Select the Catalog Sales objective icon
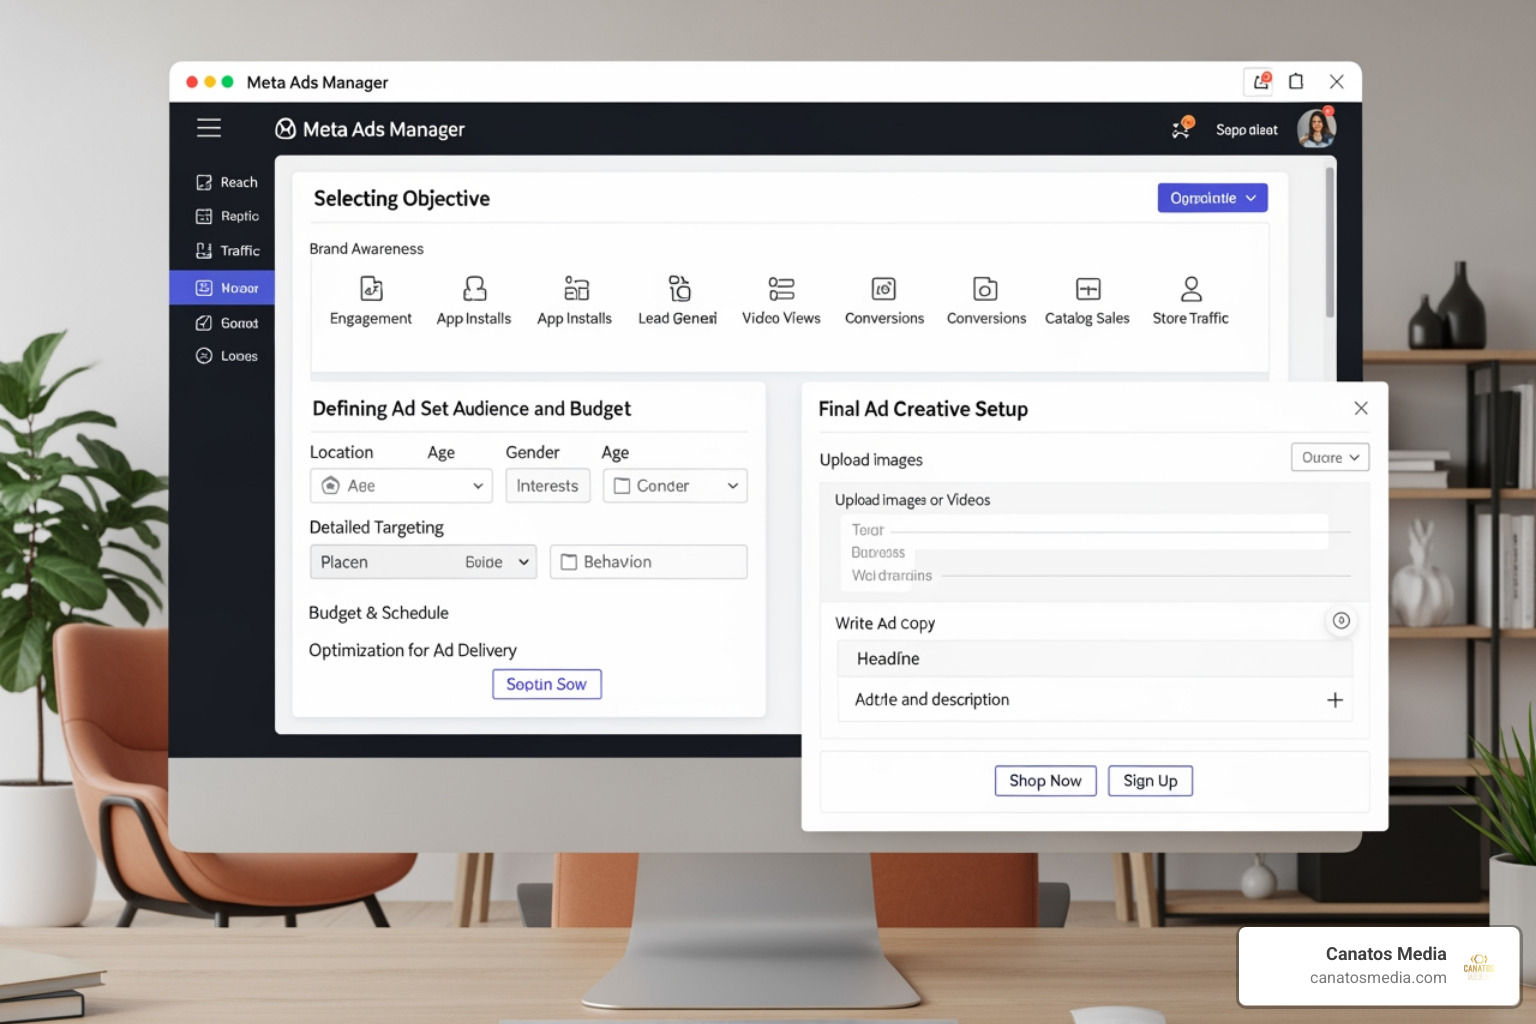This screenshot has height=1024, width=1536. tap(1088, 289)
